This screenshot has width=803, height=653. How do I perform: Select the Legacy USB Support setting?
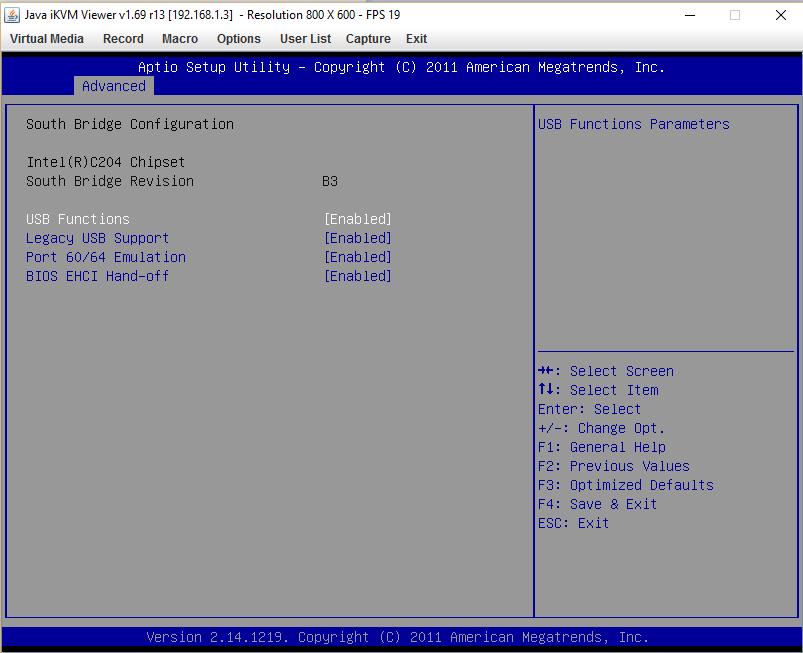[x=98, y=238]
